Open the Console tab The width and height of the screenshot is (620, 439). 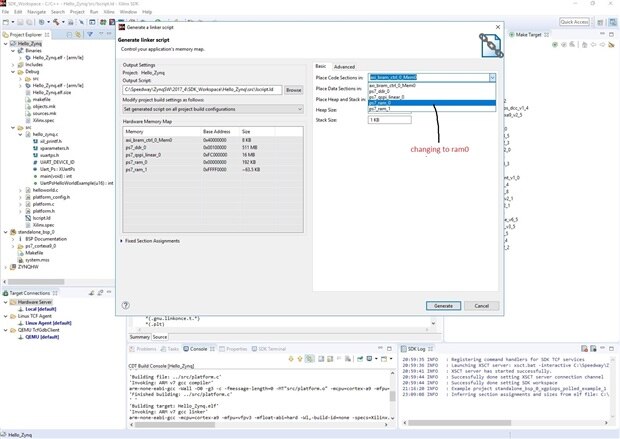point(197,349)
